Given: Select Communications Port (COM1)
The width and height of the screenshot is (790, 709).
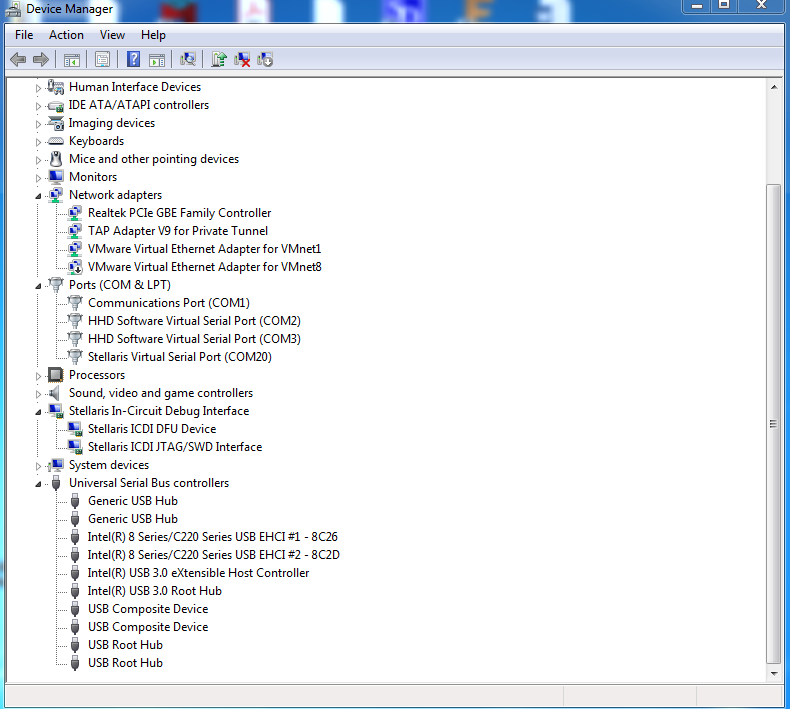Looking at the screenshot, I should click(169, 303).
